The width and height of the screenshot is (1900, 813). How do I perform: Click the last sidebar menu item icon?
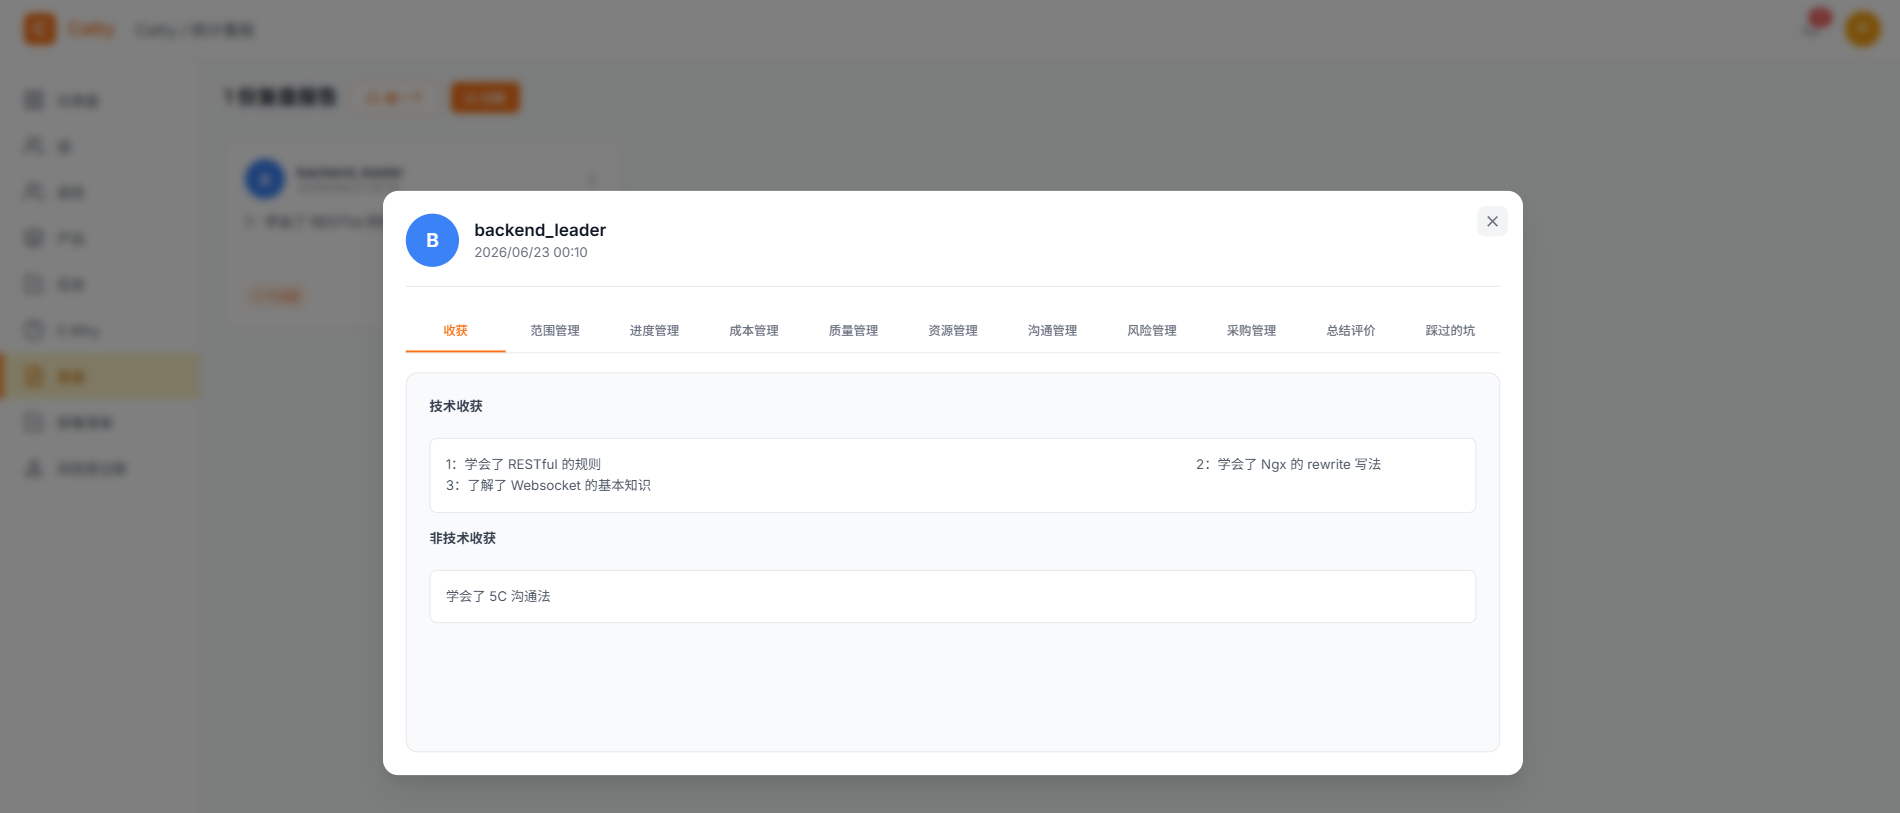tap(34, 468)
